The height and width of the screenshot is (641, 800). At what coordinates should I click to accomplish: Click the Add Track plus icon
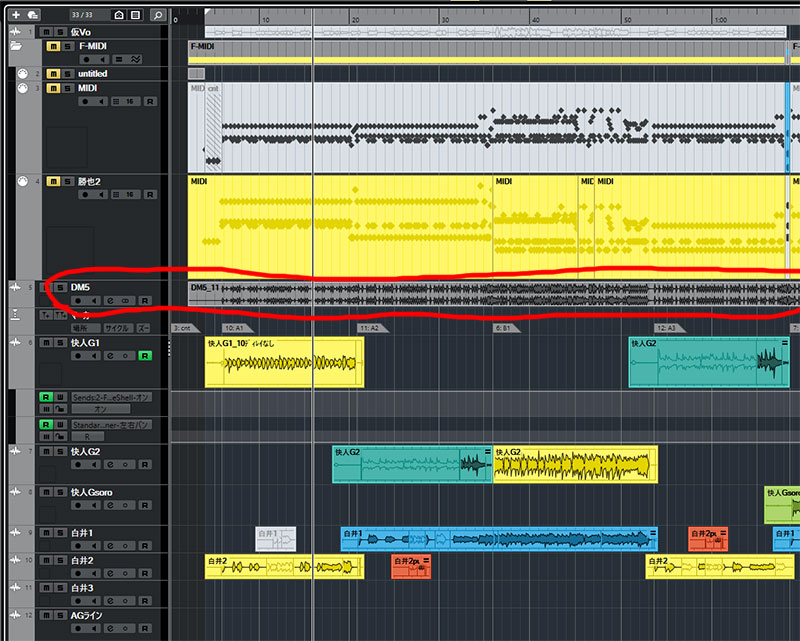point(16,15)
